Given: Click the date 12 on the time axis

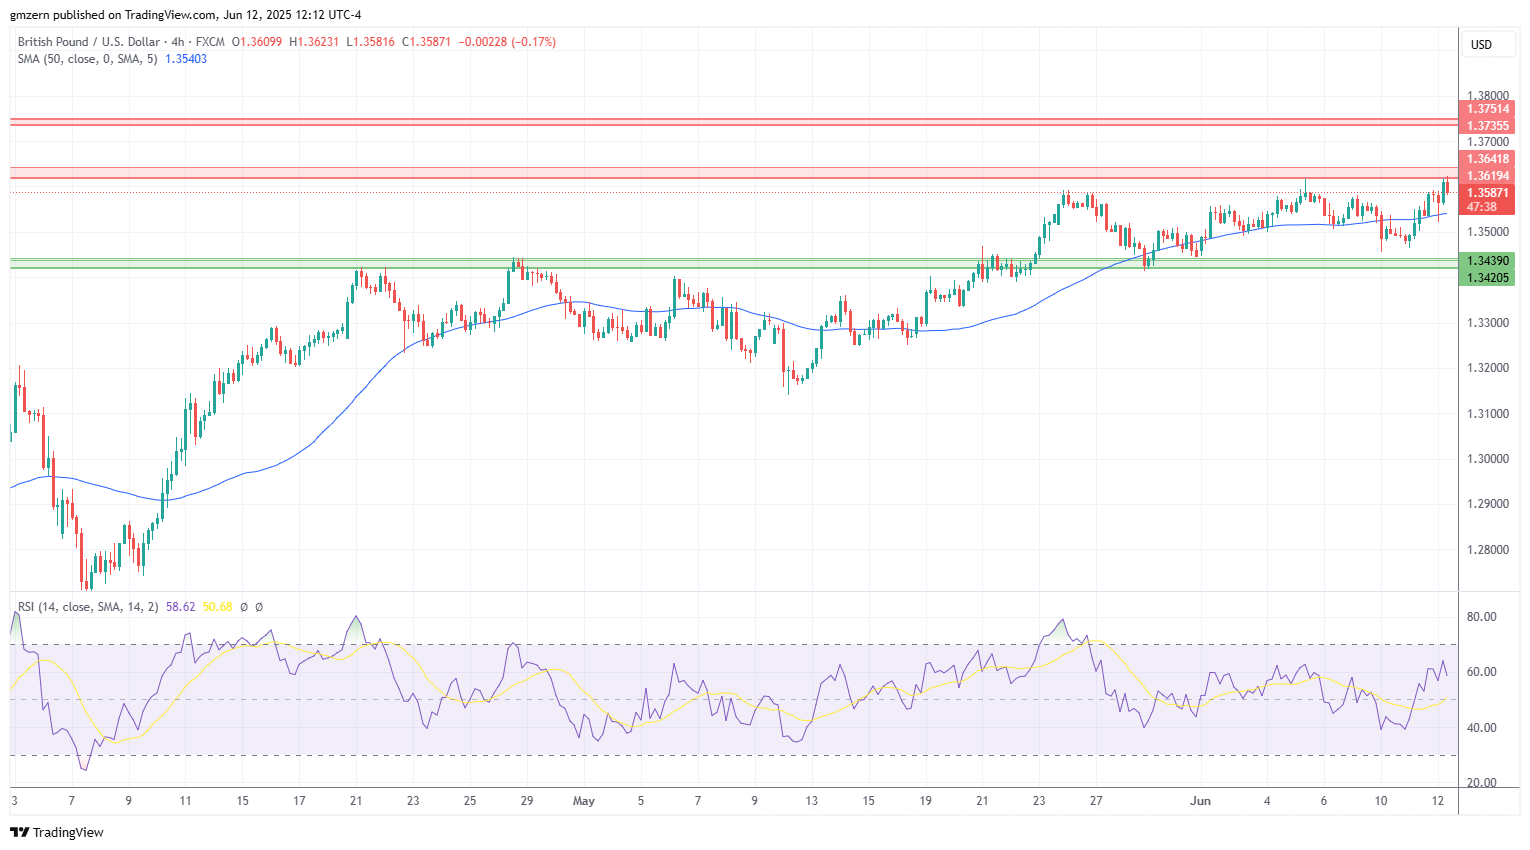Looking at the screenshot, I should pyautogui.click(x=1438, y=801).
